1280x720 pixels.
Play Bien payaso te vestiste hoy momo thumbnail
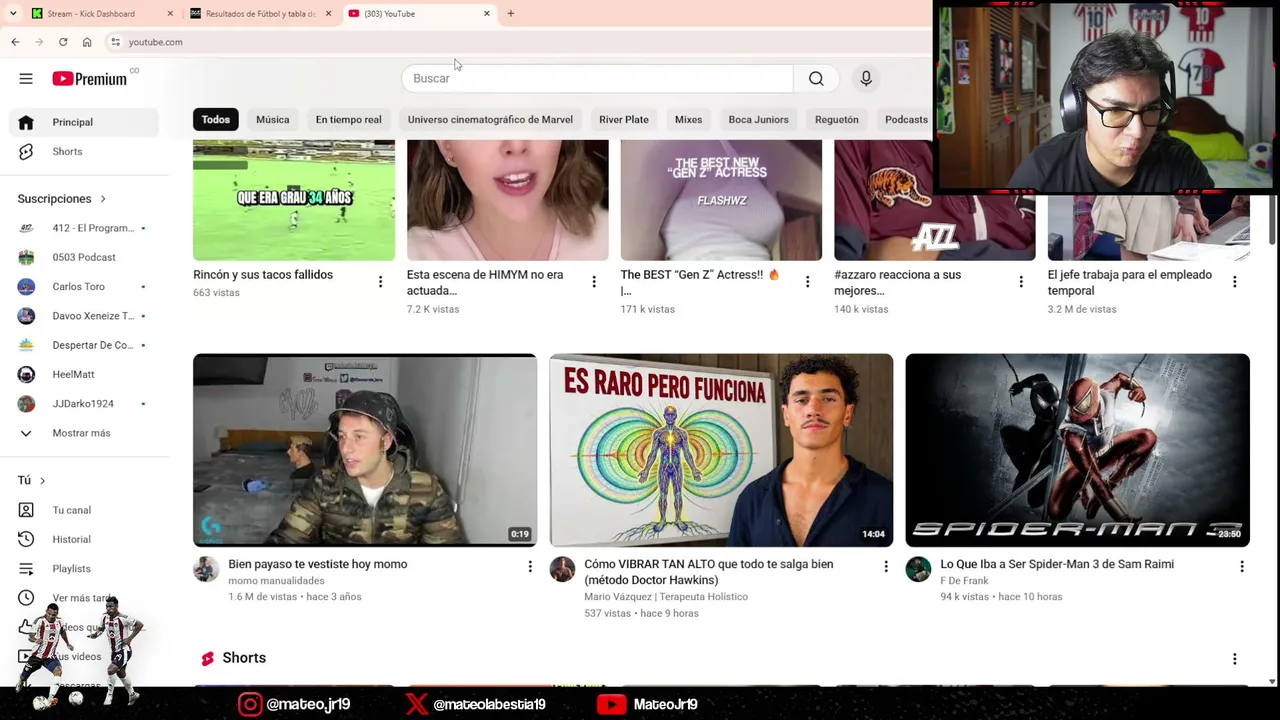click(365, 450)
